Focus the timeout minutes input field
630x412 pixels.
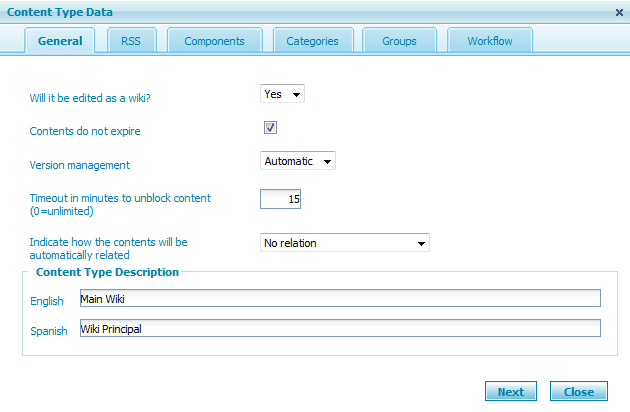[x=281, y=199]
